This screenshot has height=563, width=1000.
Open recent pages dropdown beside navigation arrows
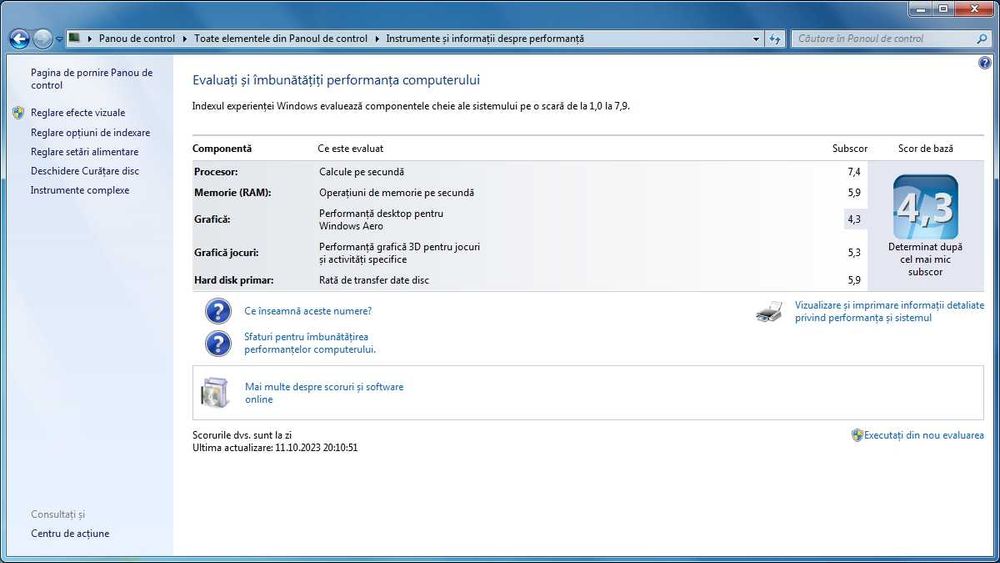point(59,39)
